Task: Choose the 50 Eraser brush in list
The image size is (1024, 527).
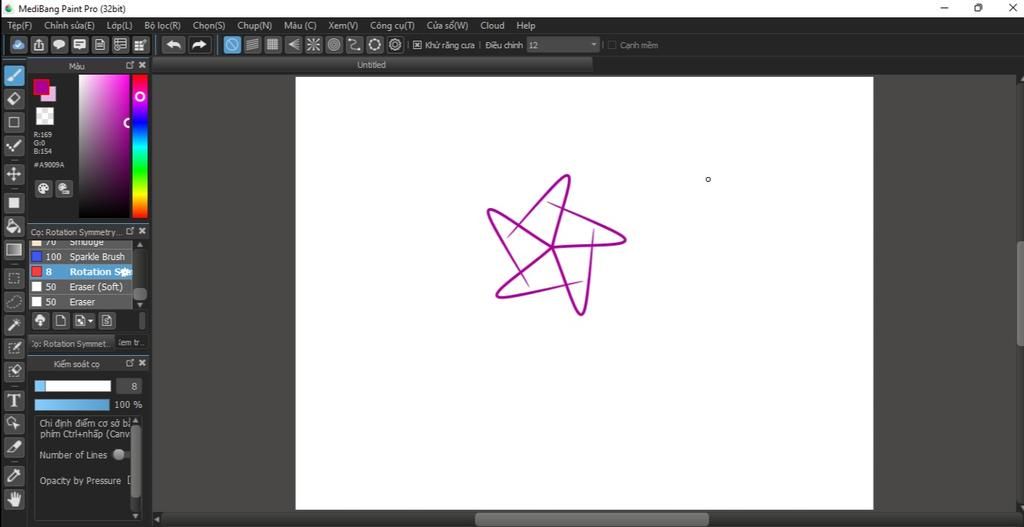Action: (x=81, y=302)
